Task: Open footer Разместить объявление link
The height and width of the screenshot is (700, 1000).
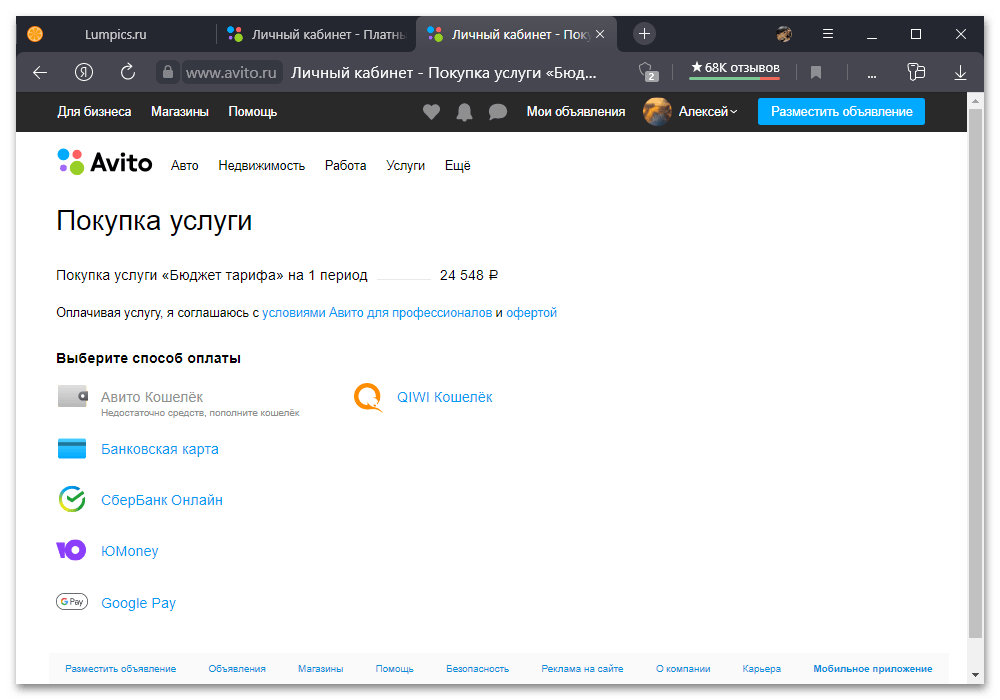Action: (121, 669)
